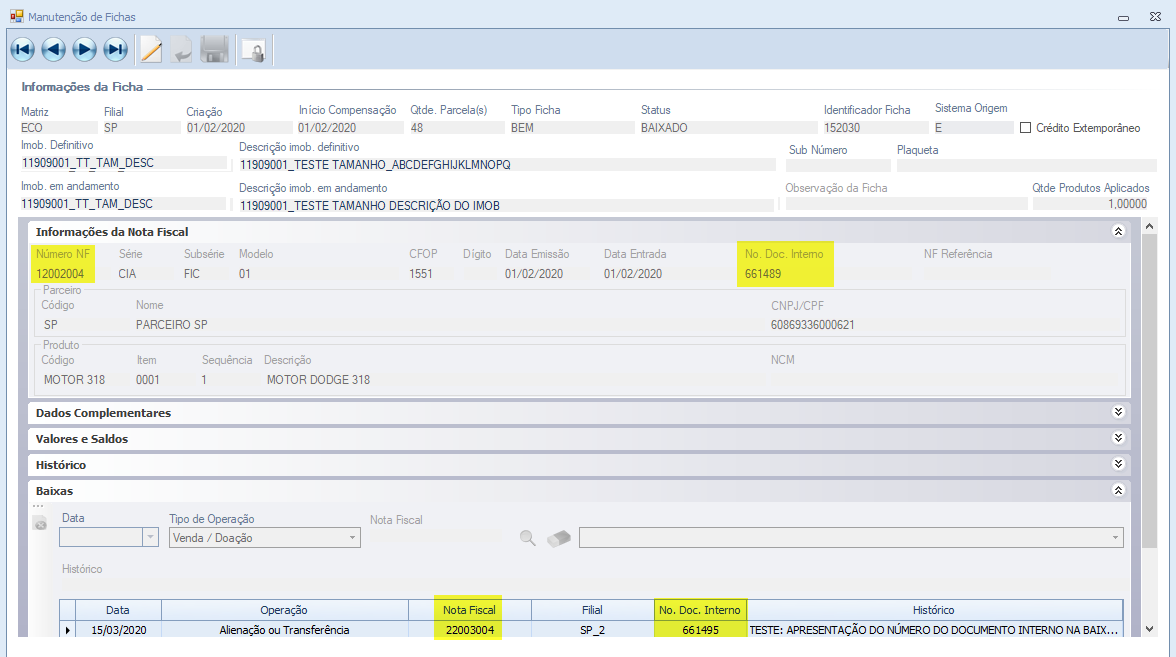1176x657 pixels.
Task: Click the magnifier search icon in Baixas
Action: 528,538
